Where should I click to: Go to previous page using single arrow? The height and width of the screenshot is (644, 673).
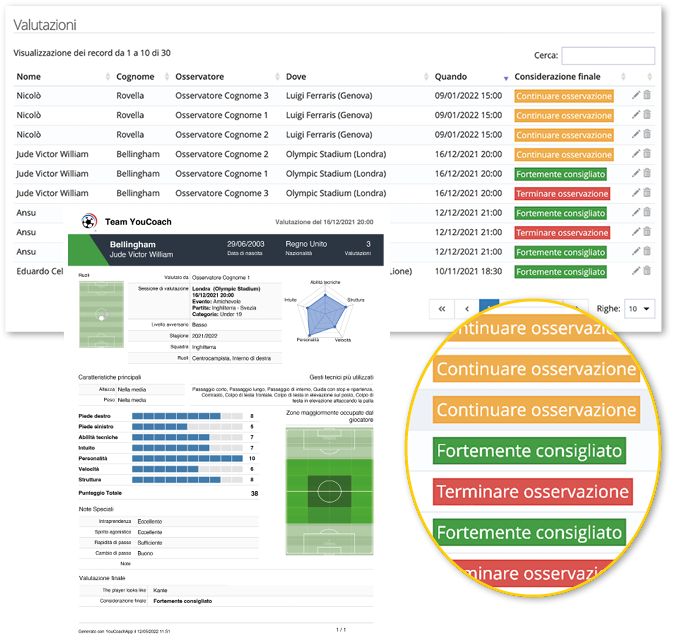(466, 309)
